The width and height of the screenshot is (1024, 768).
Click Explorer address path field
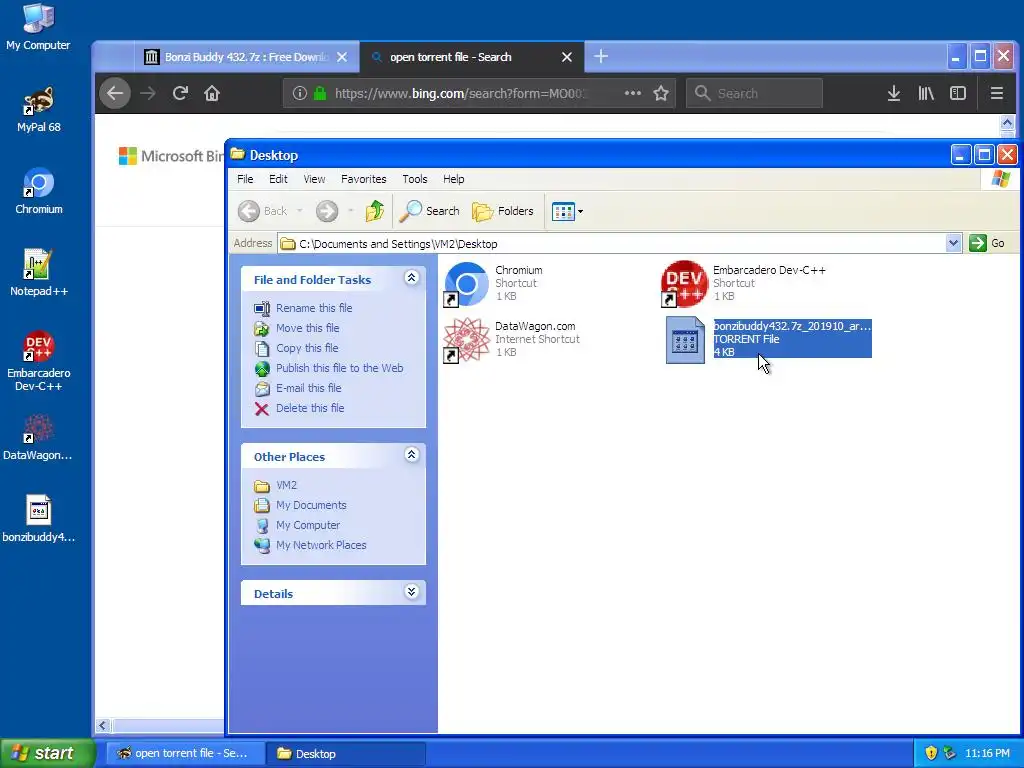click(x=611, y=244)
